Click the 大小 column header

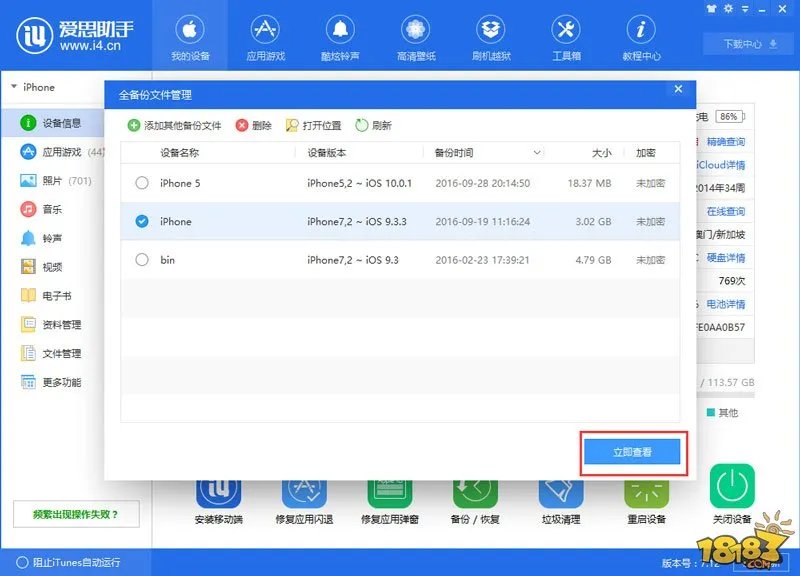pos(601,153)
